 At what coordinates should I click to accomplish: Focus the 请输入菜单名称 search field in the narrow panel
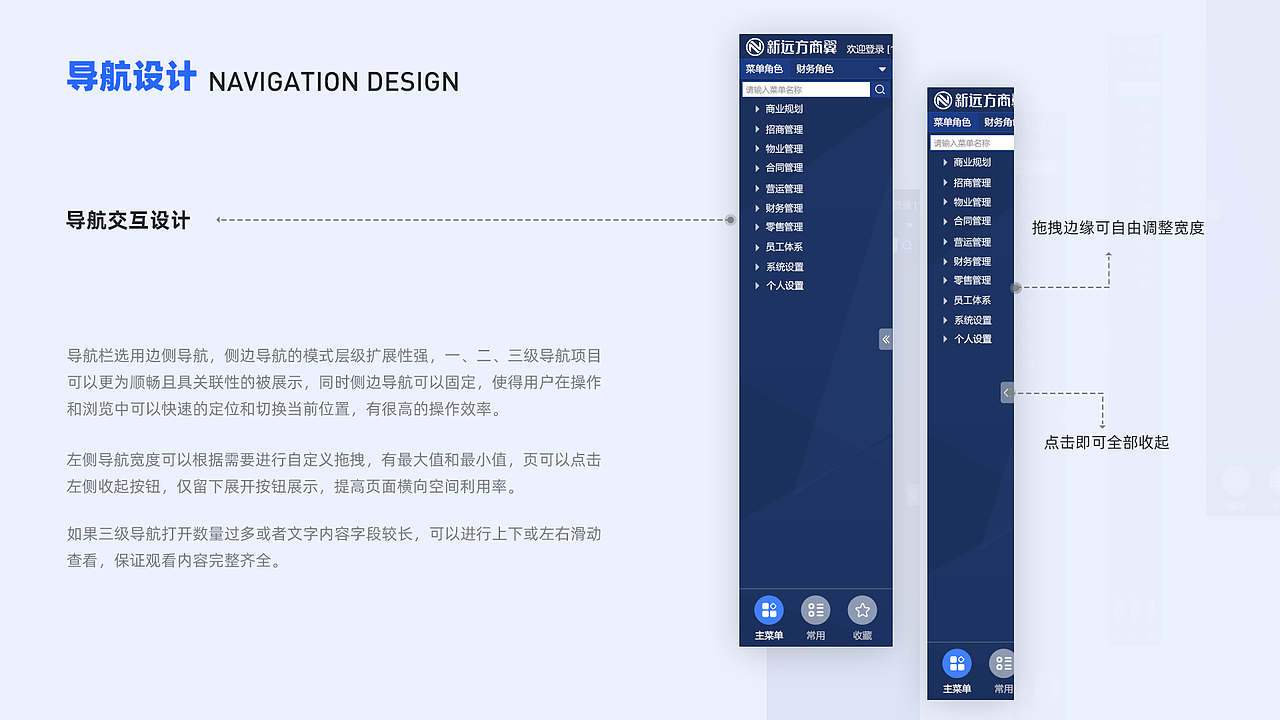[x=972, y=143]
